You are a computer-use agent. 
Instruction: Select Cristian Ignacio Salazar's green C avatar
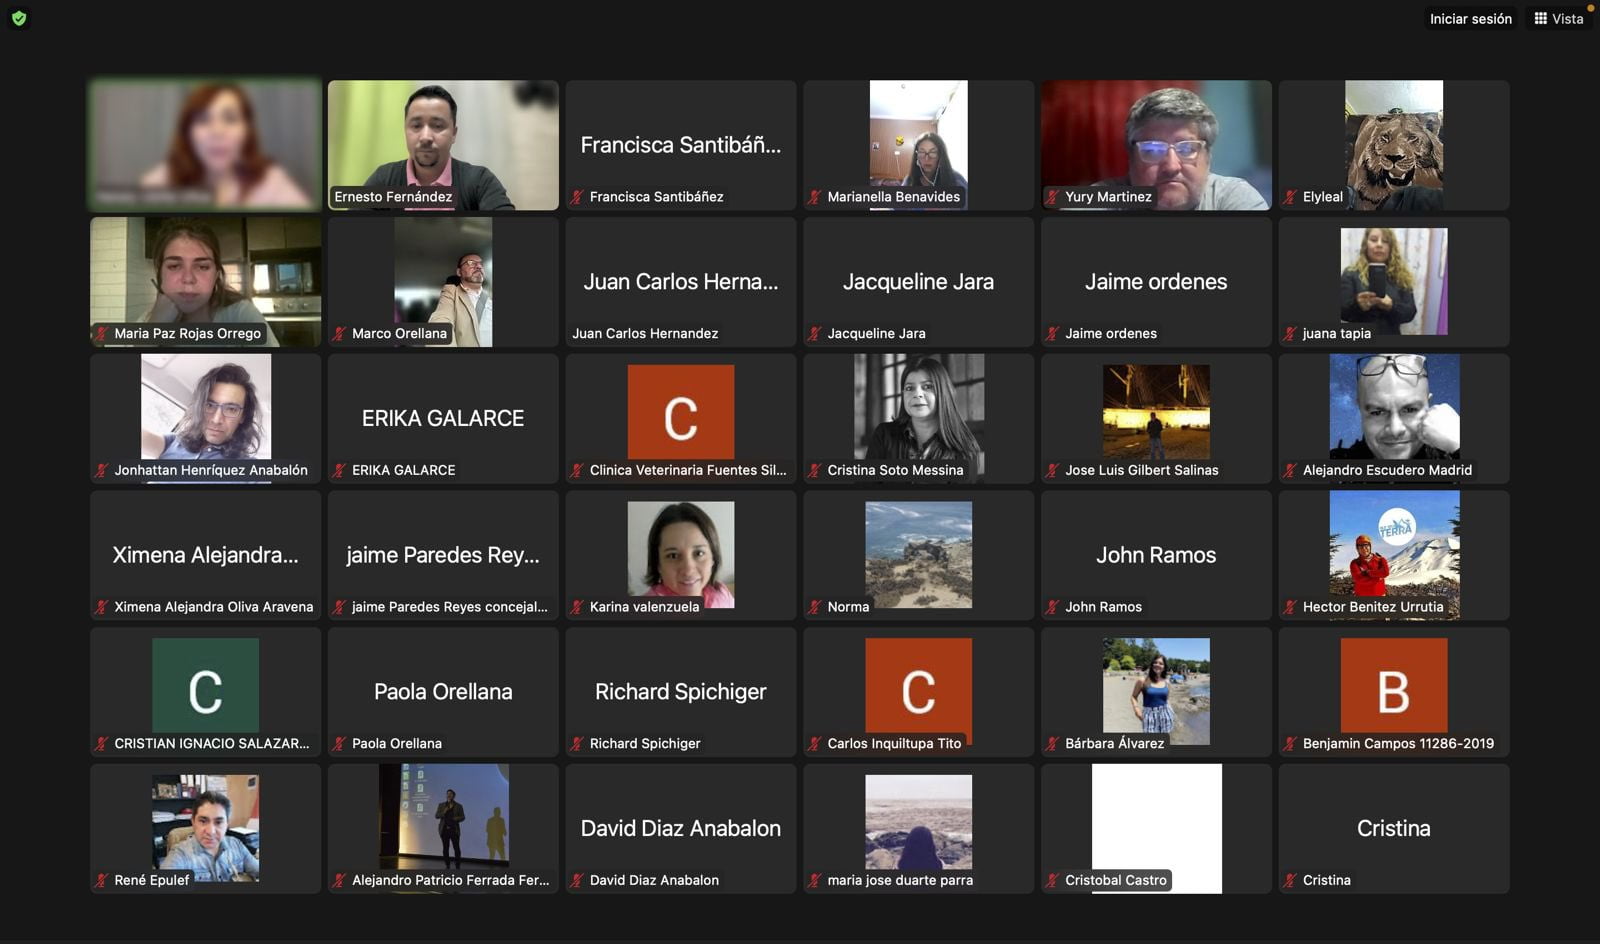point(205,685)
